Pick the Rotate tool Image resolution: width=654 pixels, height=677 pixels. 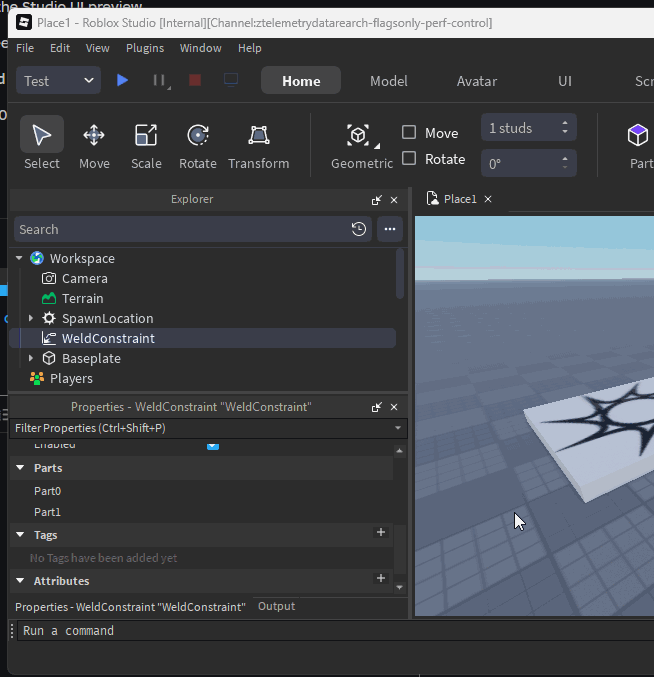pyautogui.click(x=198, y=145)
